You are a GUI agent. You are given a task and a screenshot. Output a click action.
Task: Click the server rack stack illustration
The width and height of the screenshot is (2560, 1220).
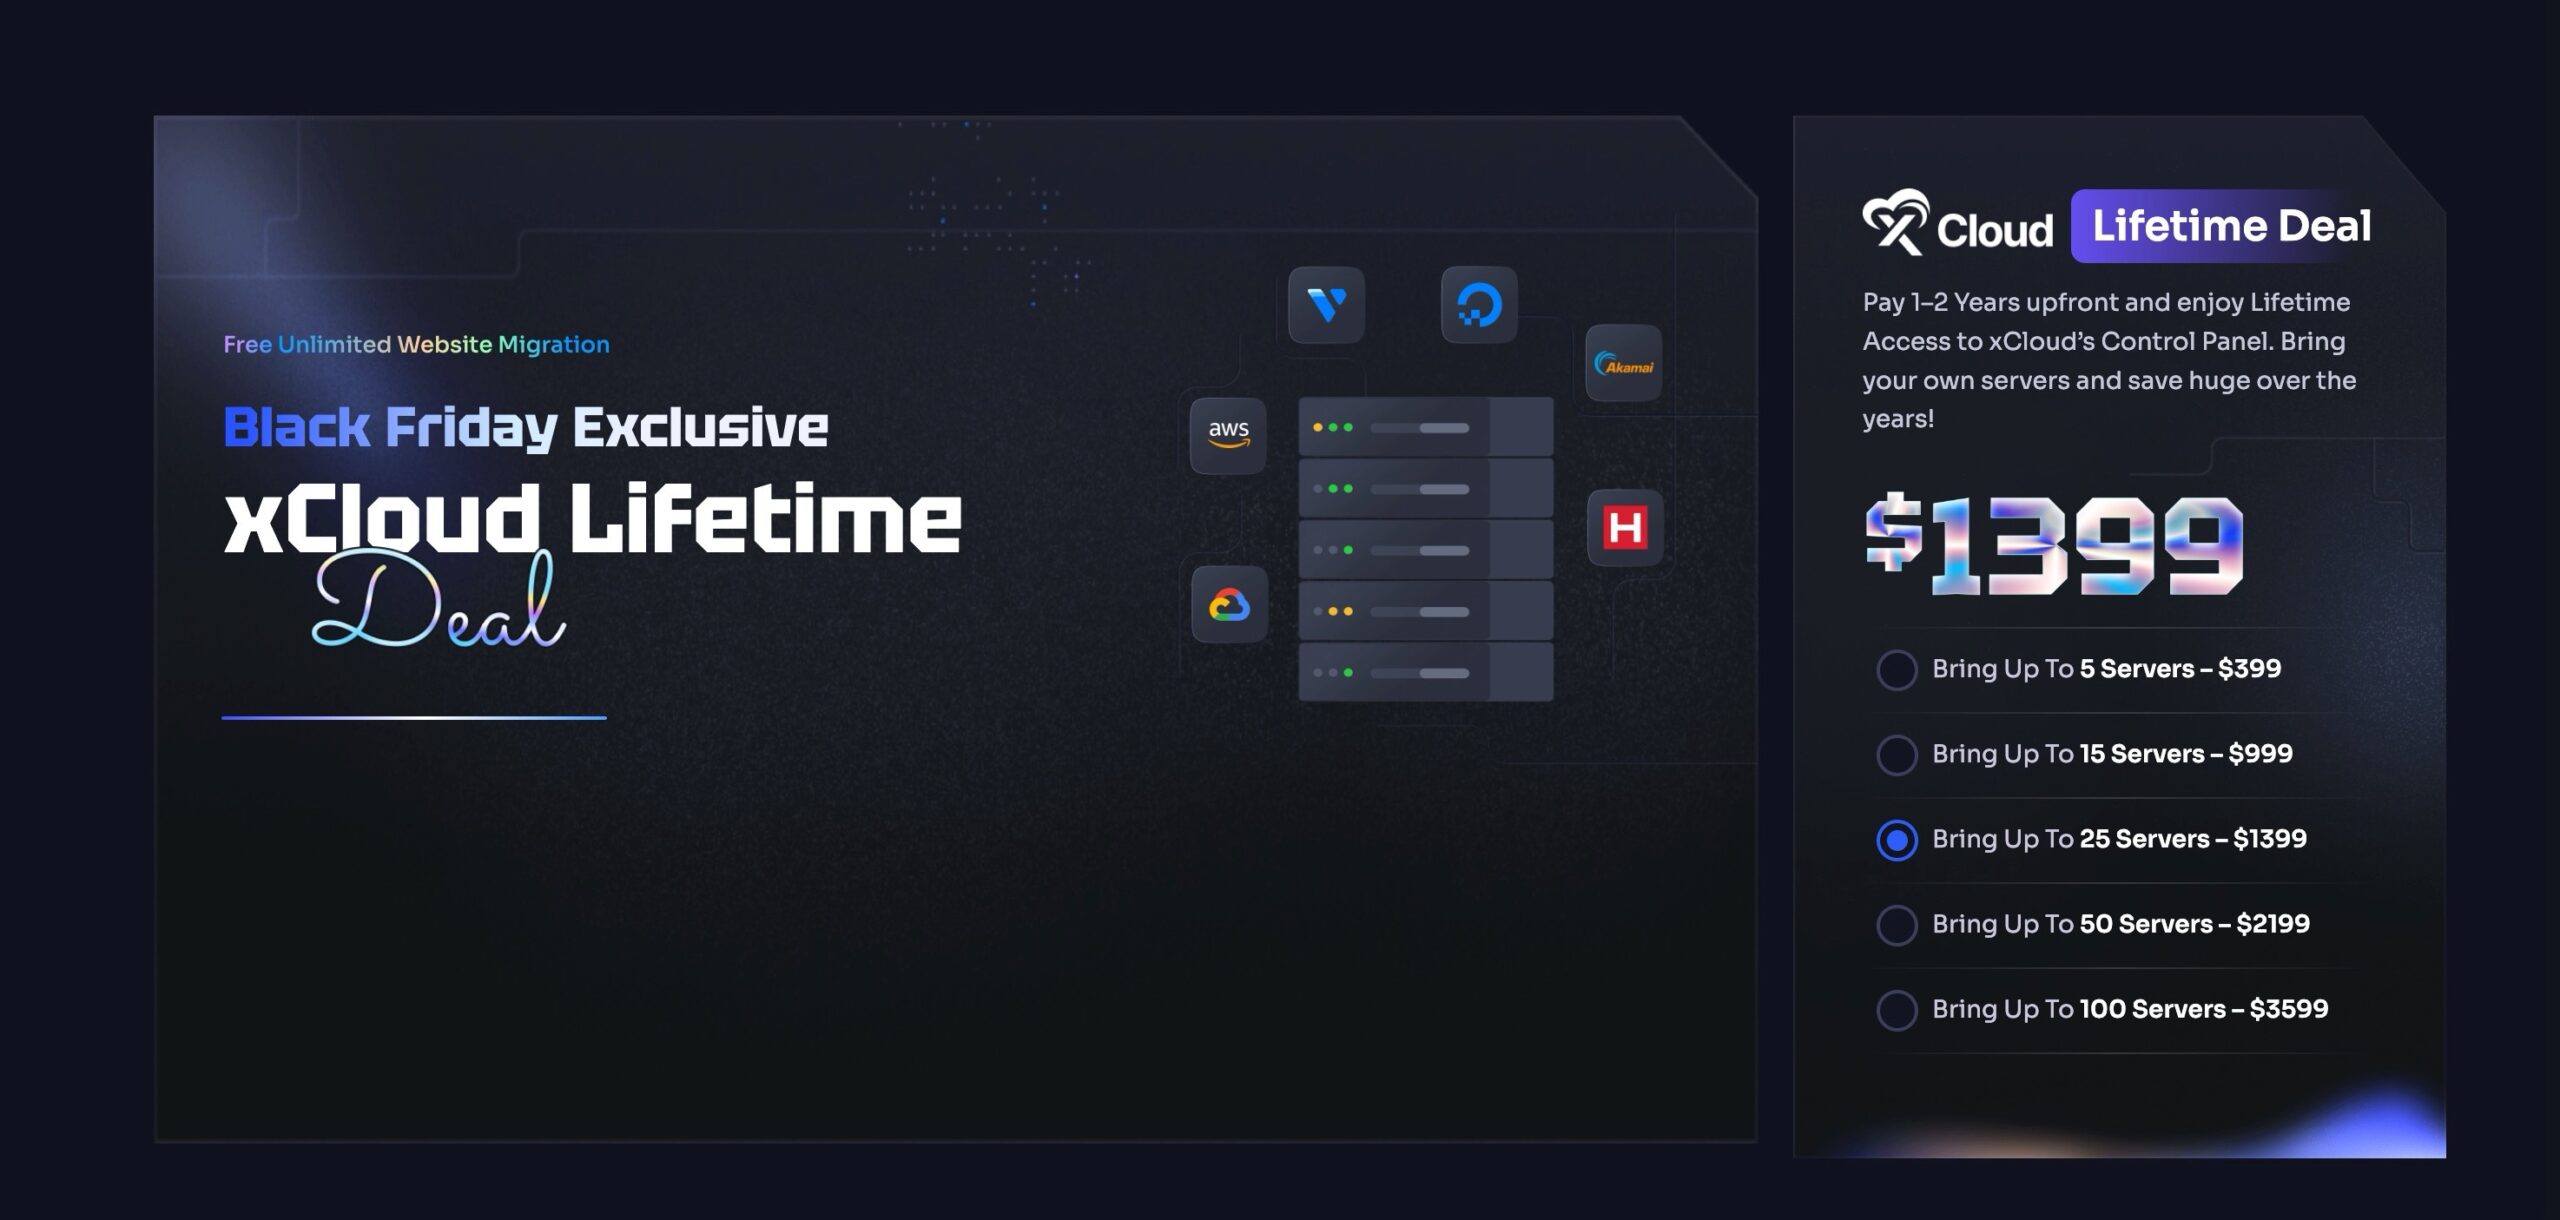[1425, 550]
